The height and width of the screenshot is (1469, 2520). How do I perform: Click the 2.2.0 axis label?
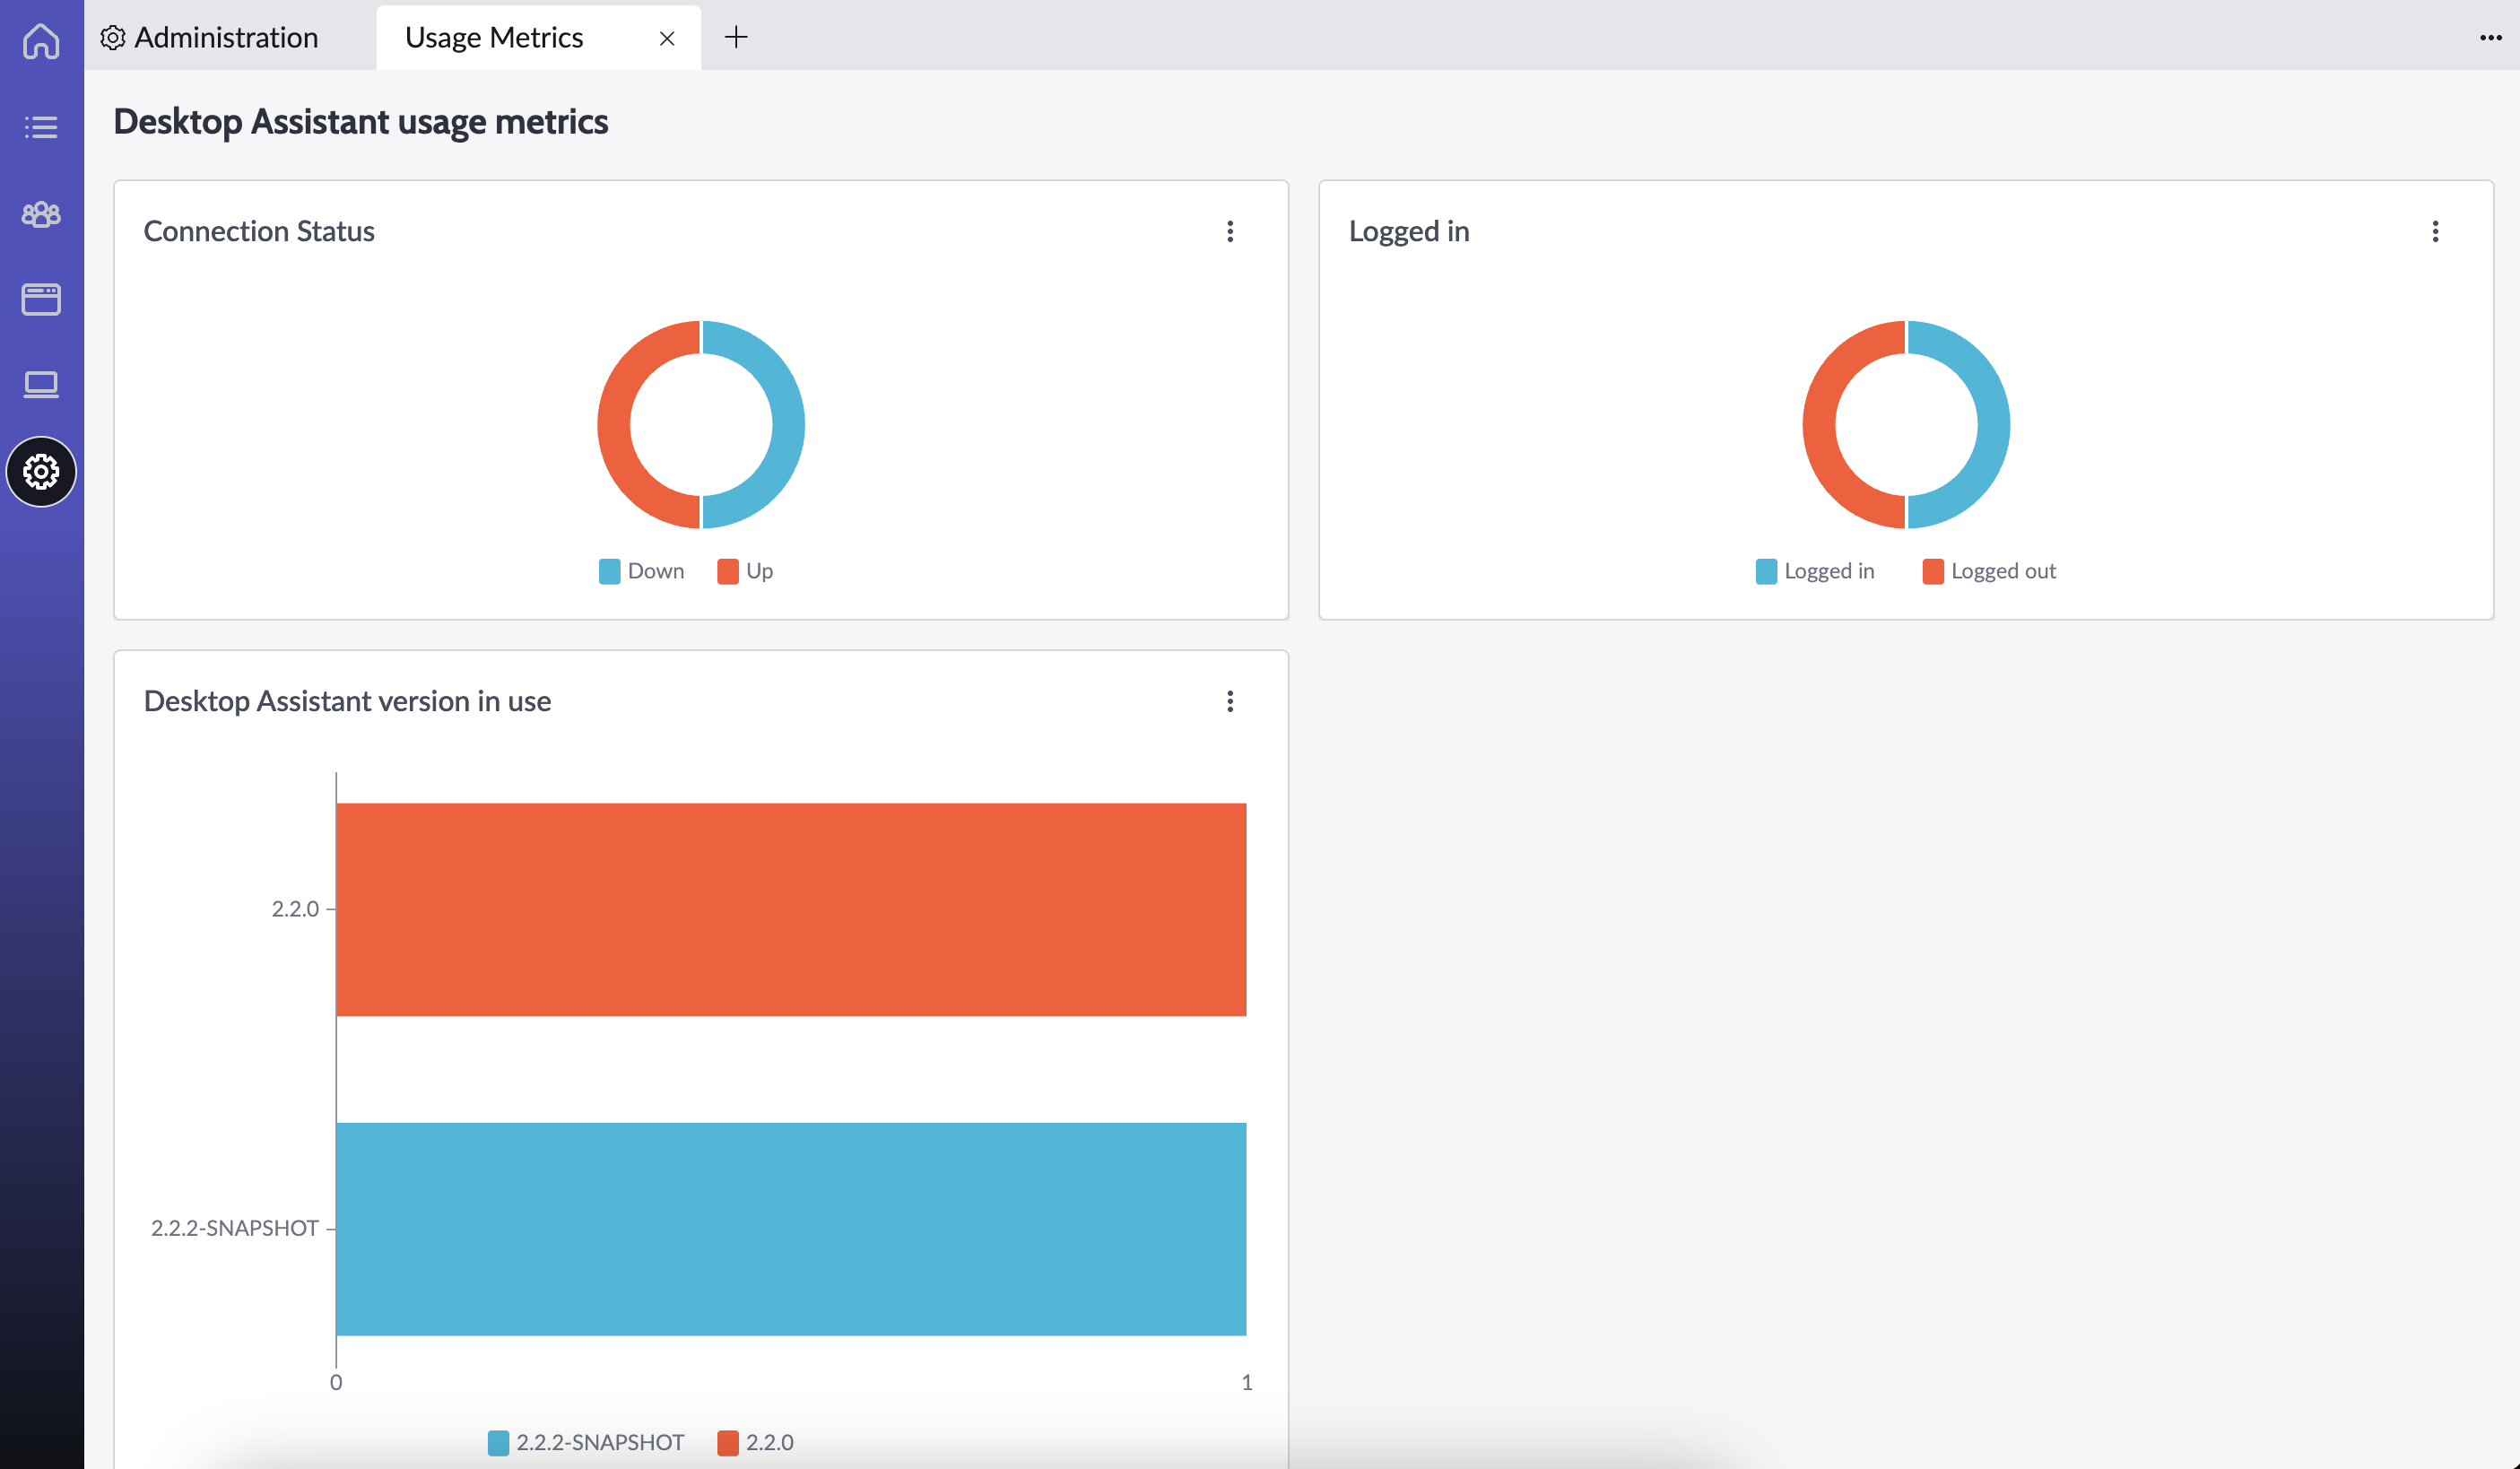(x=295, y=909)
